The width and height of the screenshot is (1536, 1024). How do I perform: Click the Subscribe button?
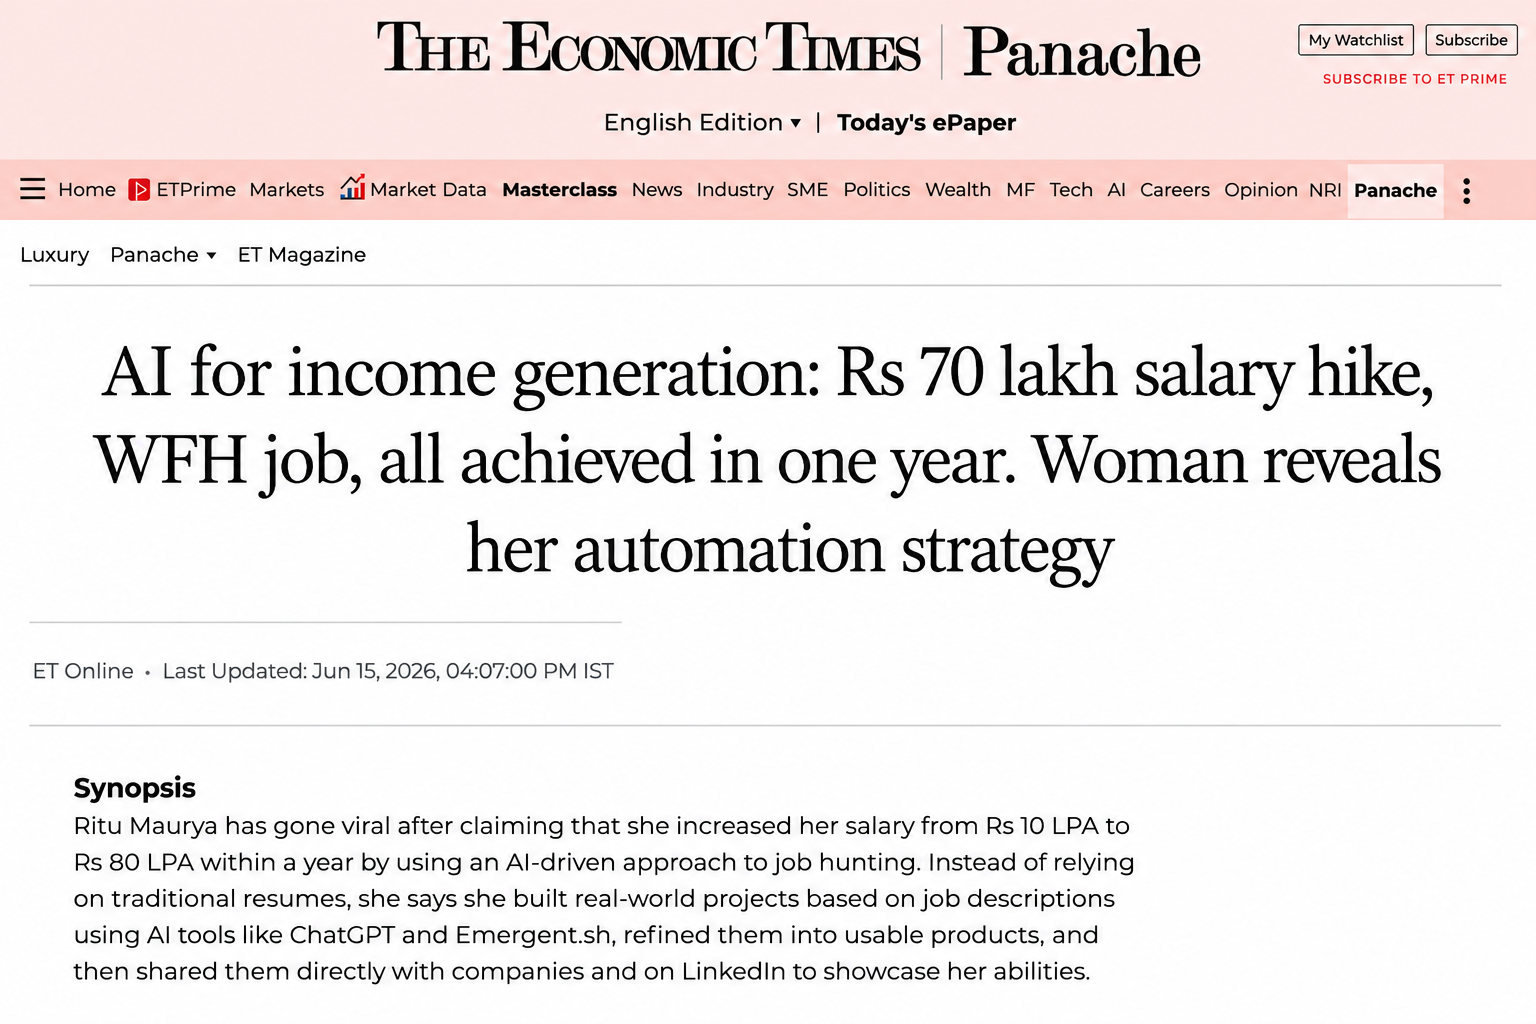point(1471,40)
